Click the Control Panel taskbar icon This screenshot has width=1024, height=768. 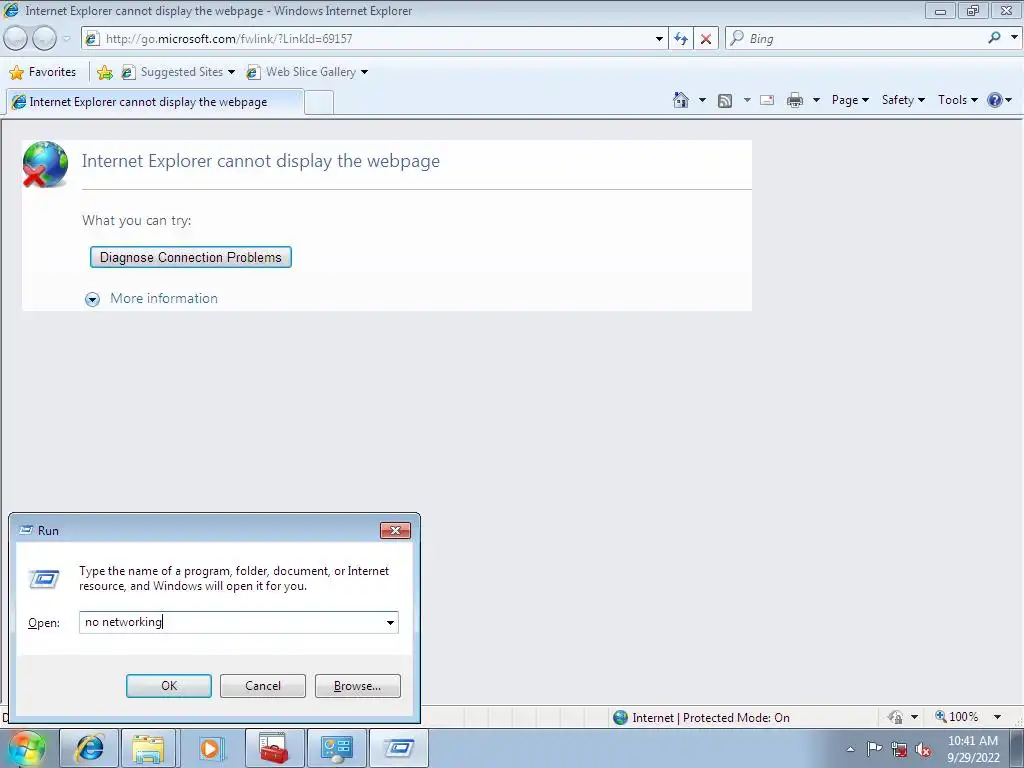coord(336,748)
